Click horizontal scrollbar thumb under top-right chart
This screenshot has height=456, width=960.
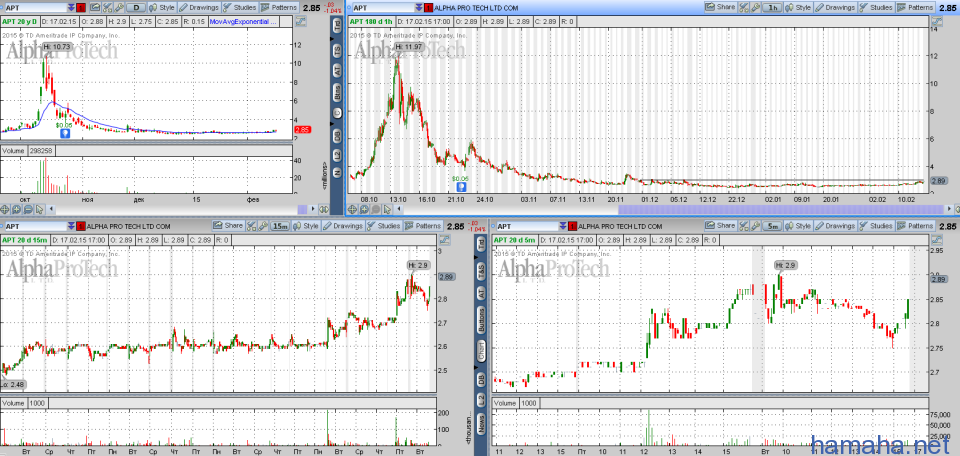coord(781,209)
